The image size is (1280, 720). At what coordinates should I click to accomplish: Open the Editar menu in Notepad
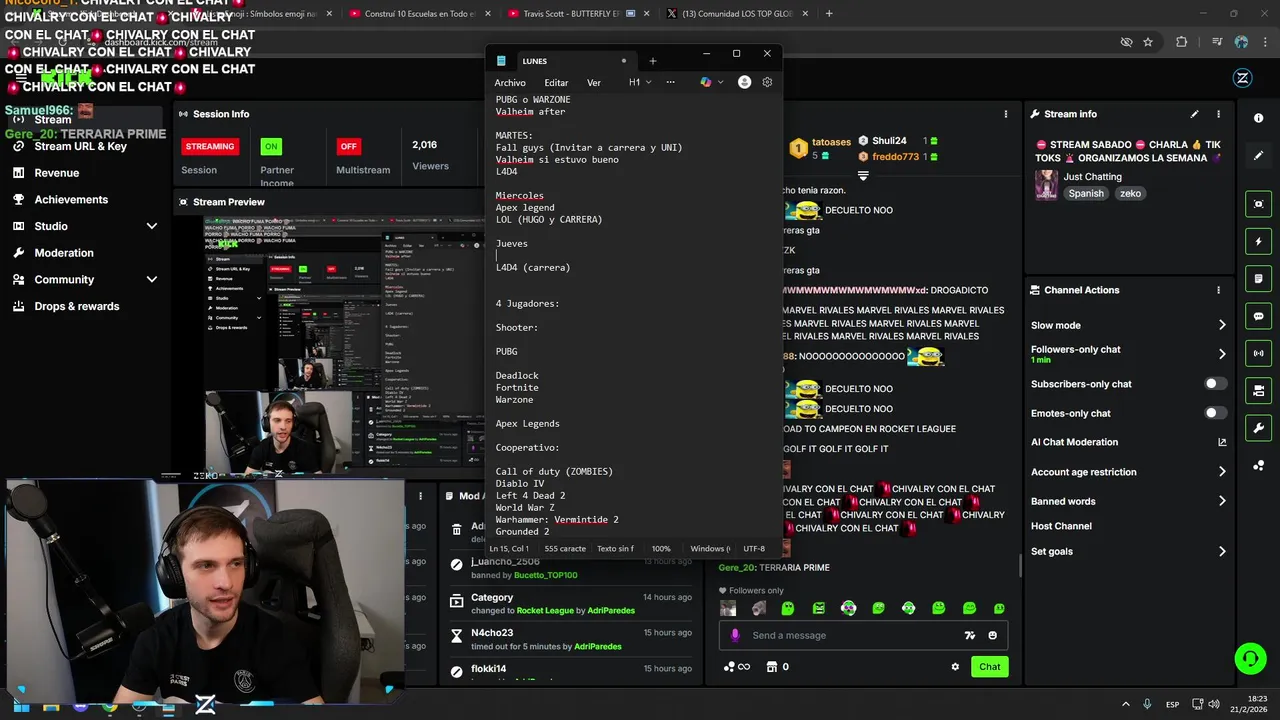[x=556, y=83]
